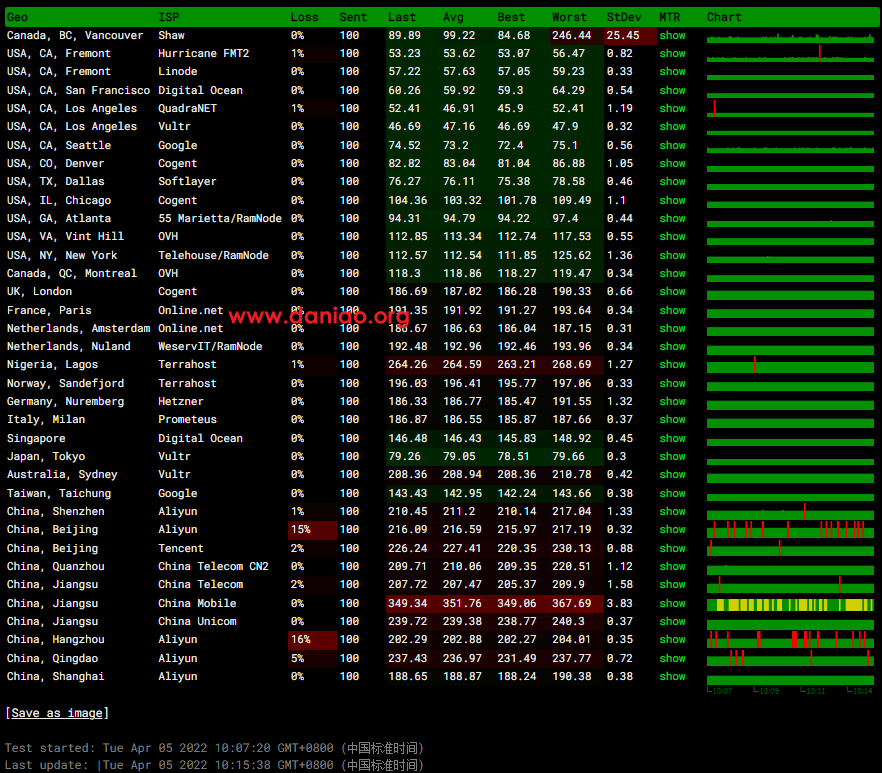Show MTR for Japan, Tokyo Vultr
Image resolution: width=882 pixels, height=773 pixels.
672,456
